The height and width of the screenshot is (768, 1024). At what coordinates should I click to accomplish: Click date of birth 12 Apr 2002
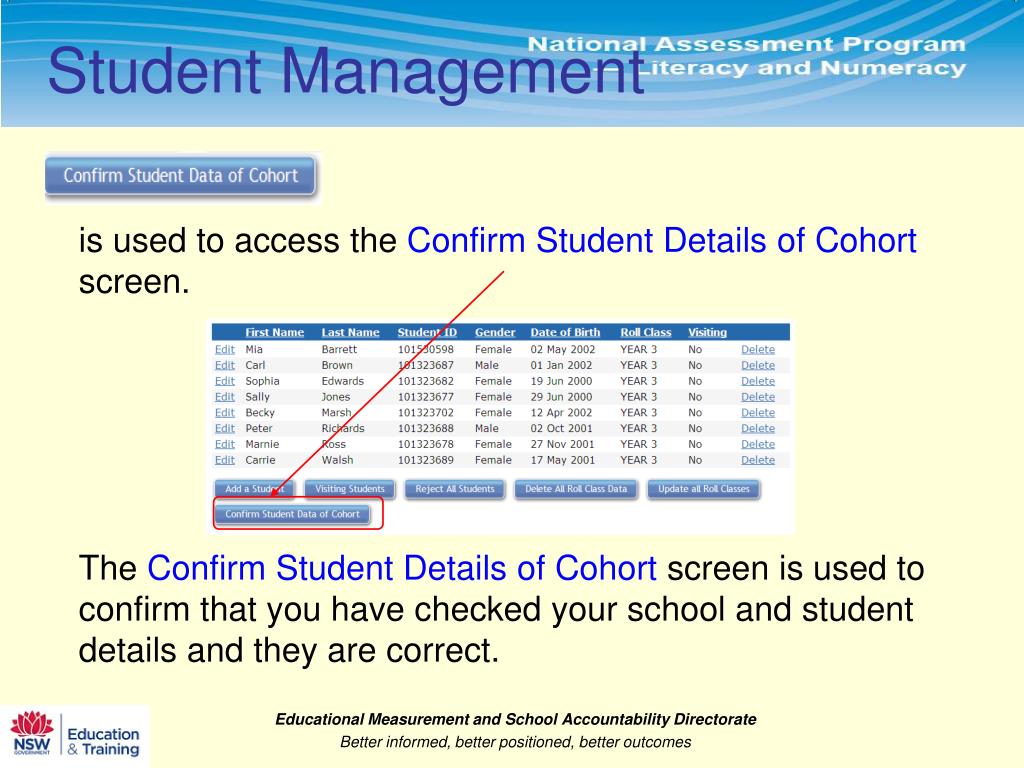pyautogui.click(x=562, y=413)
